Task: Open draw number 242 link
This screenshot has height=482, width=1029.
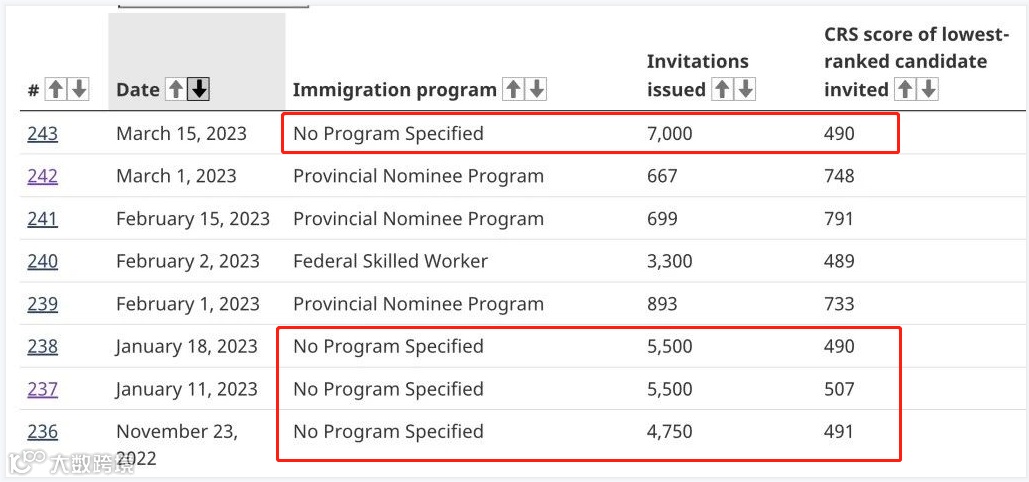Action: (x=42, y=176)
